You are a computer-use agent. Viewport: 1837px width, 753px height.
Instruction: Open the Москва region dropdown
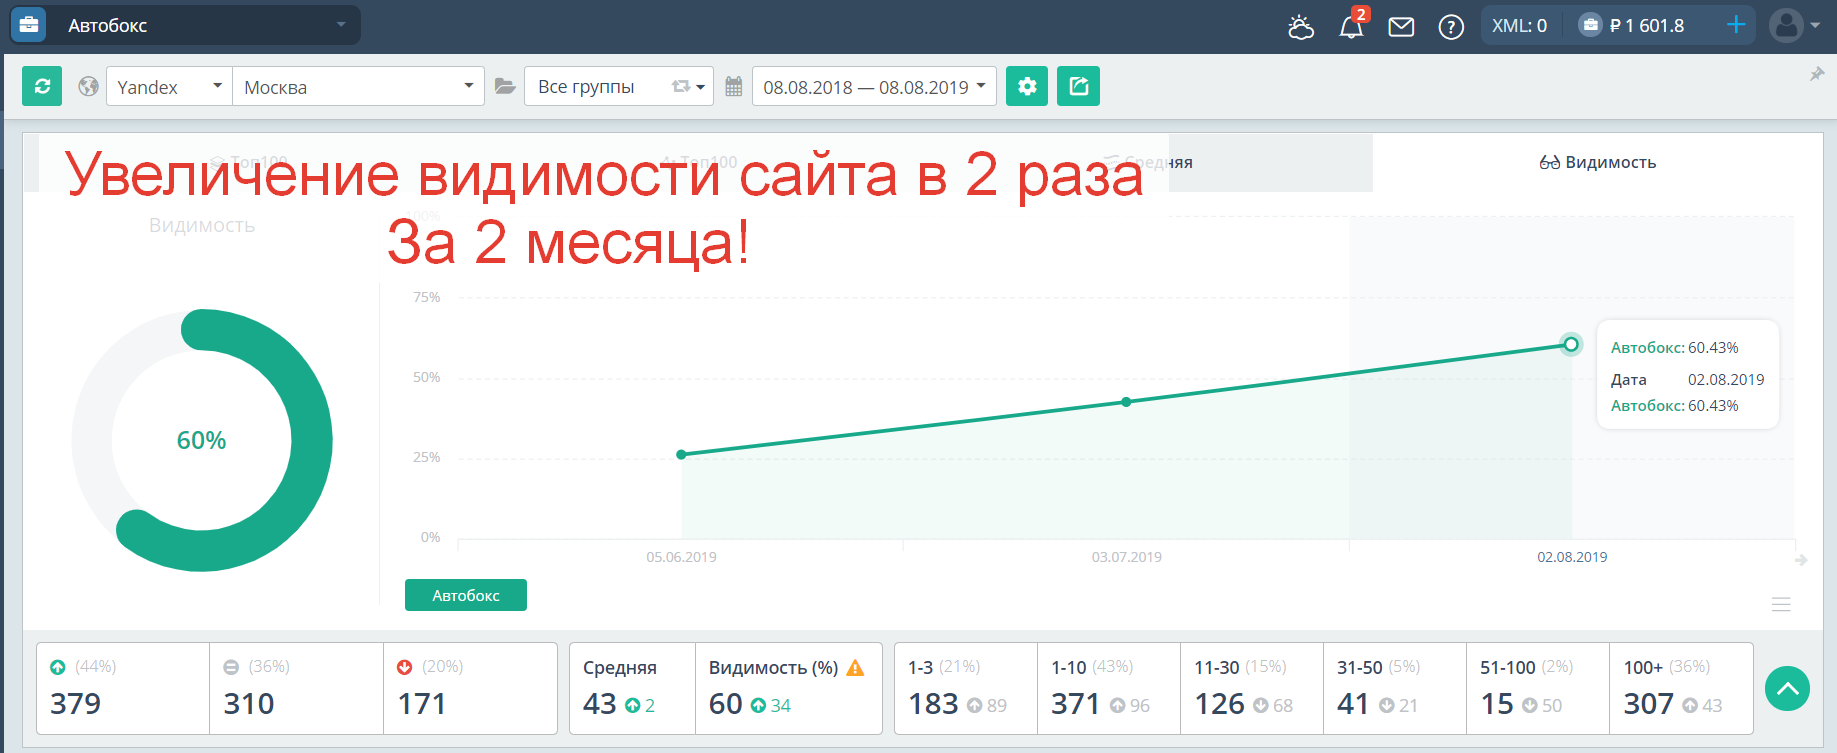coord(358,86)
